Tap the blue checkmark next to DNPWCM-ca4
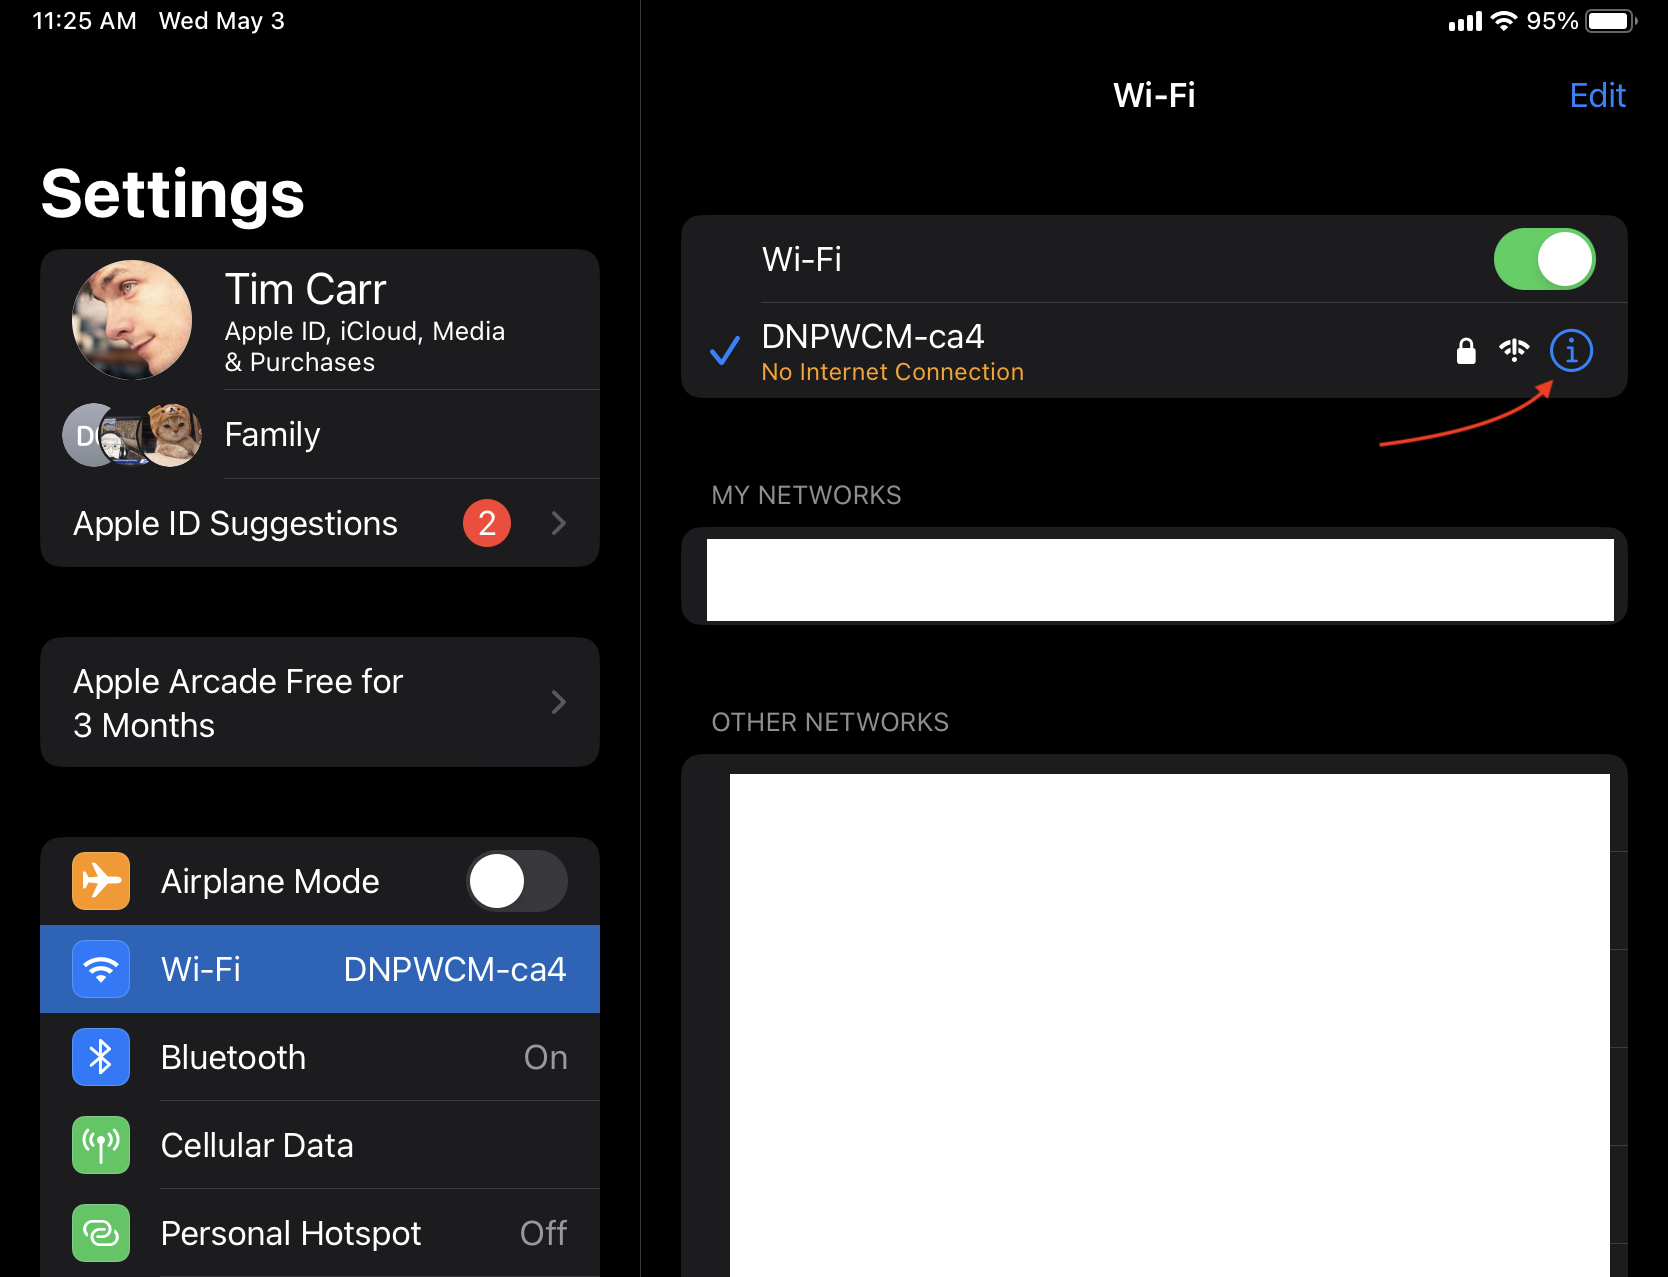 click(725, 351)
